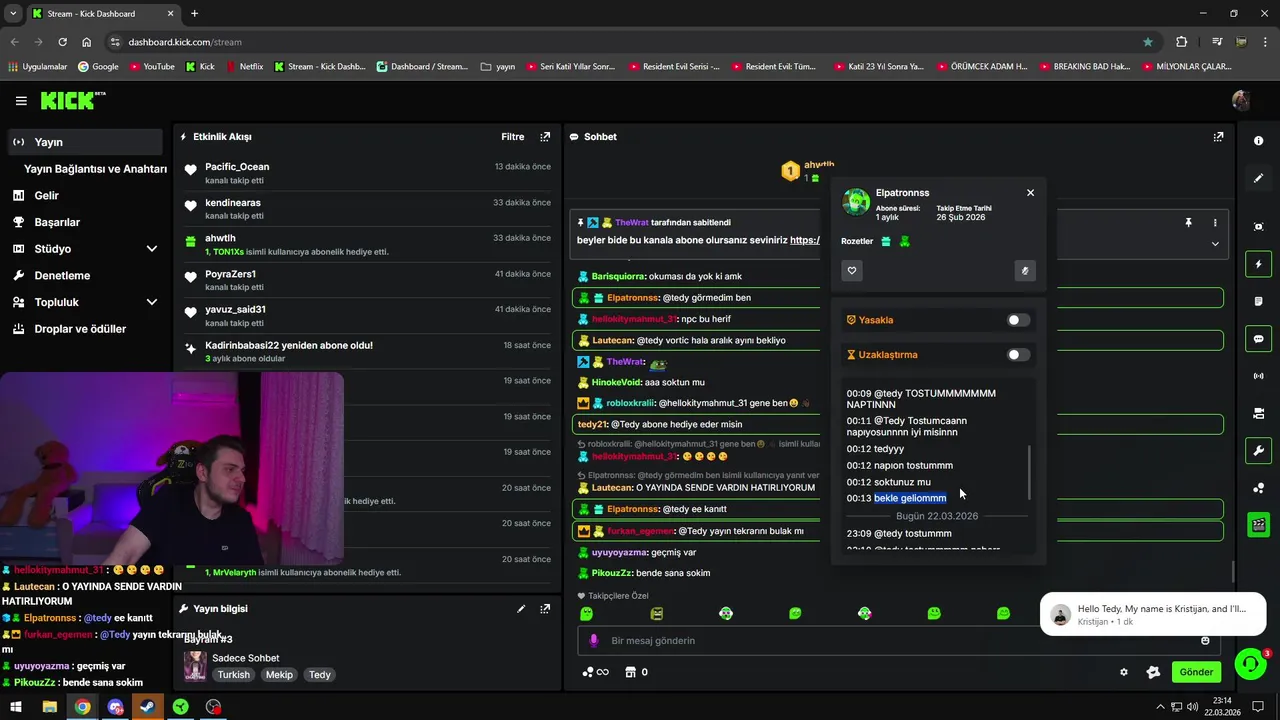
Task: Click the camera swap icon in right sidebar
Action: coord(1258,413)
